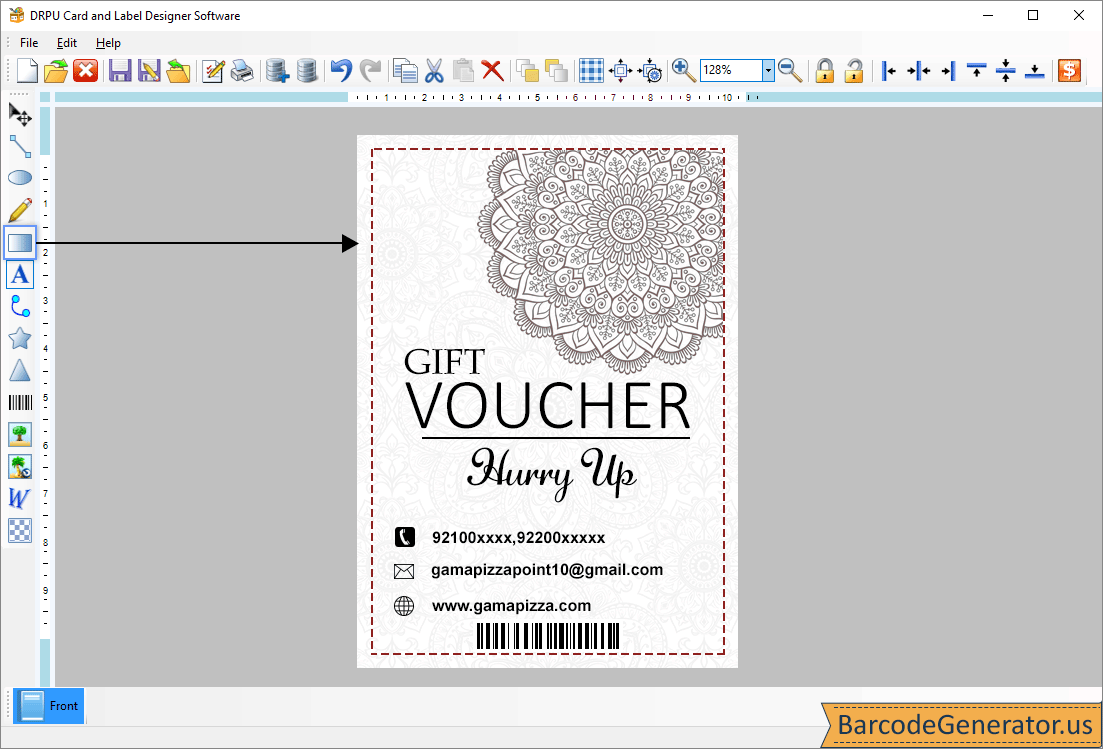Align objects to right edge
This screenshot has height=749, width=1103.
pos(948,70)
